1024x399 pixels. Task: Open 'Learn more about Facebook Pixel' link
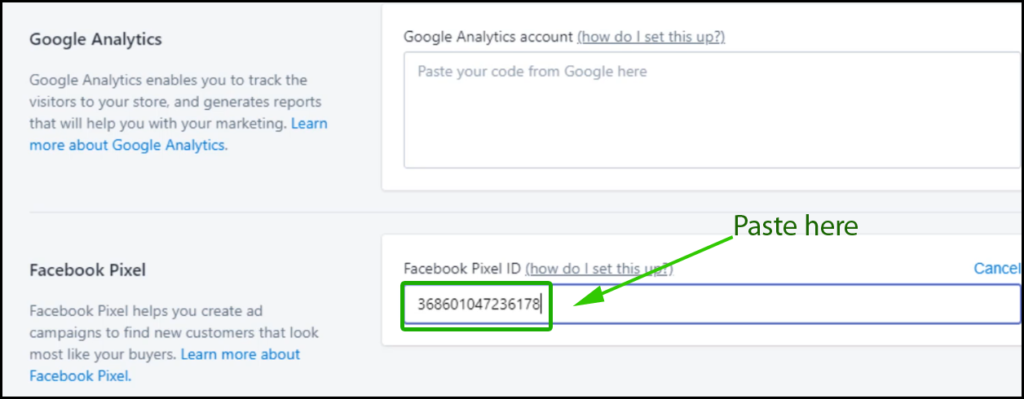165,365
